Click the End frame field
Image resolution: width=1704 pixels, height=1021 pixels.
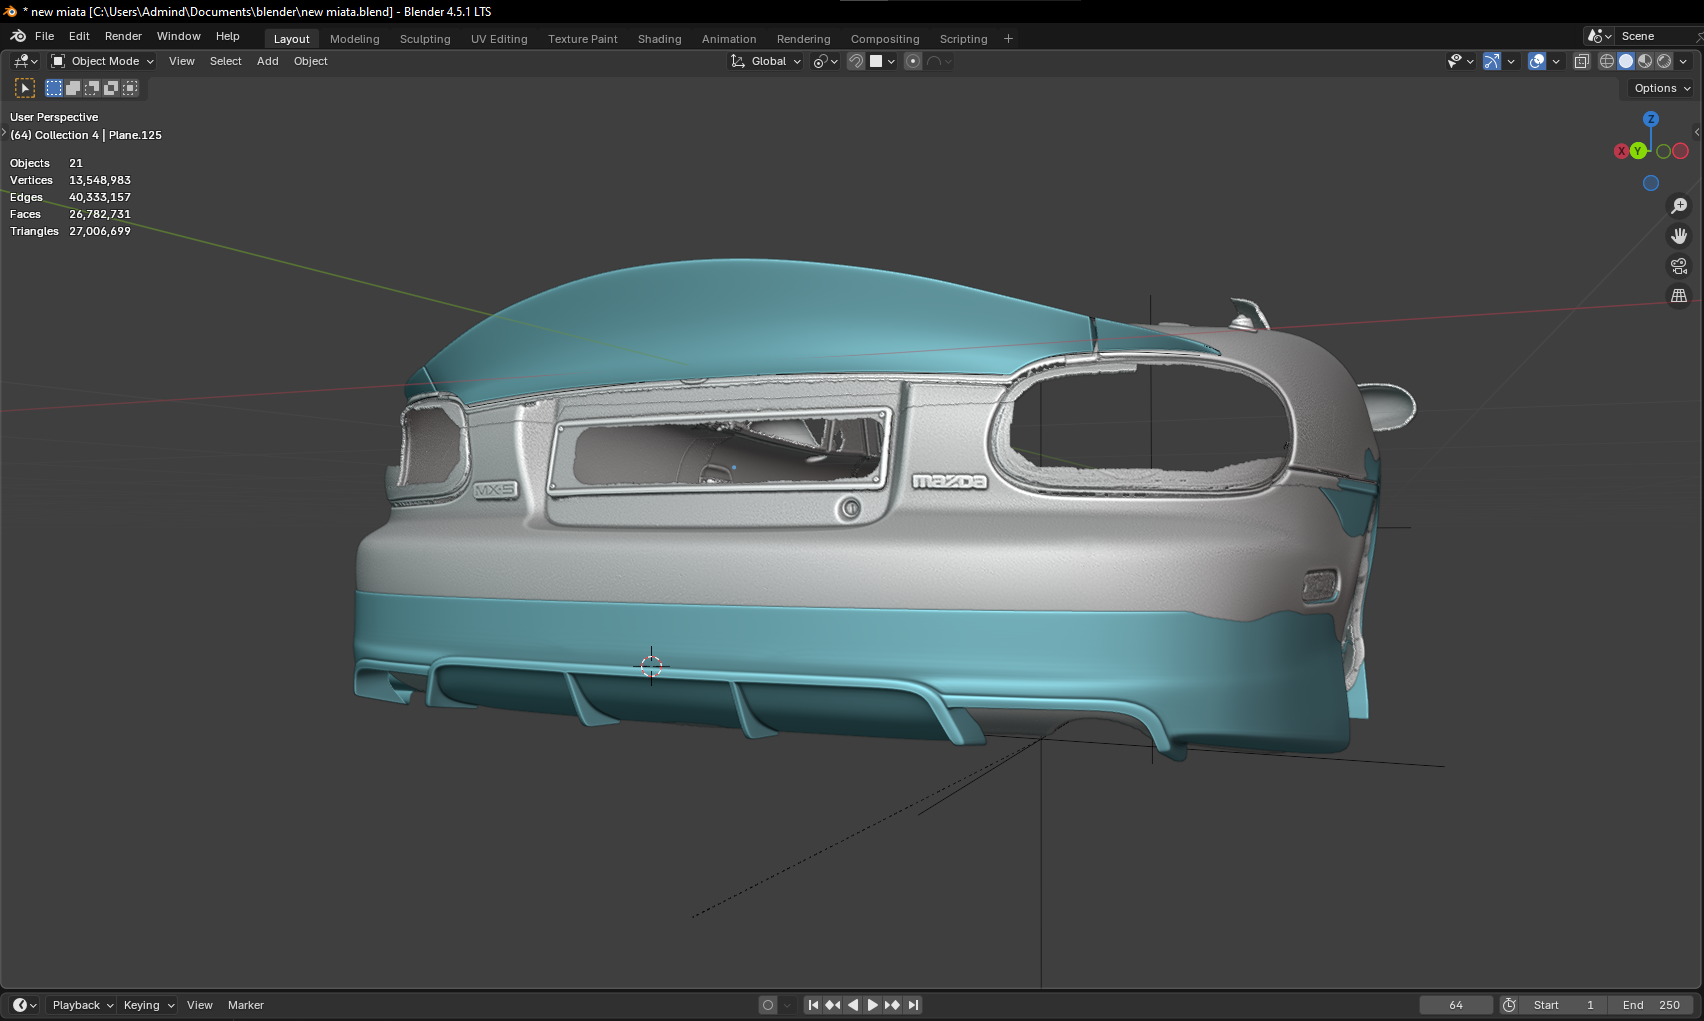click(1650, 1005)
